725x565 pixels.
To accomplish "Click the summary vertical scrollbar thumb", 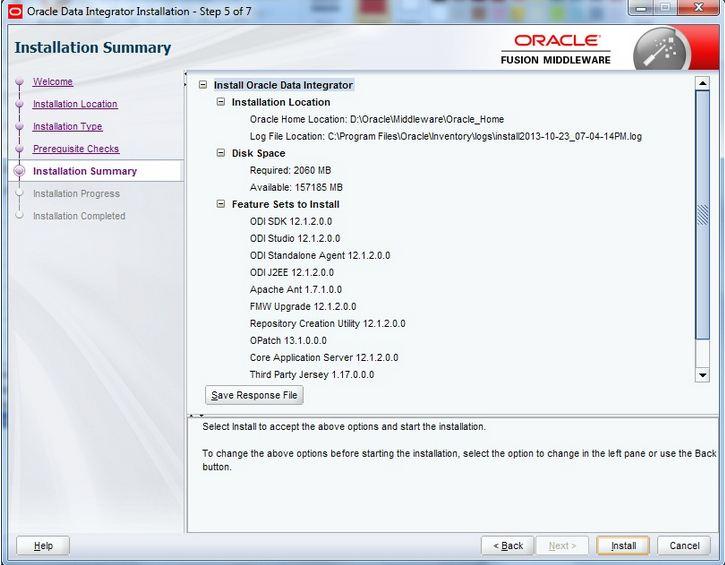I will [702, 215].
